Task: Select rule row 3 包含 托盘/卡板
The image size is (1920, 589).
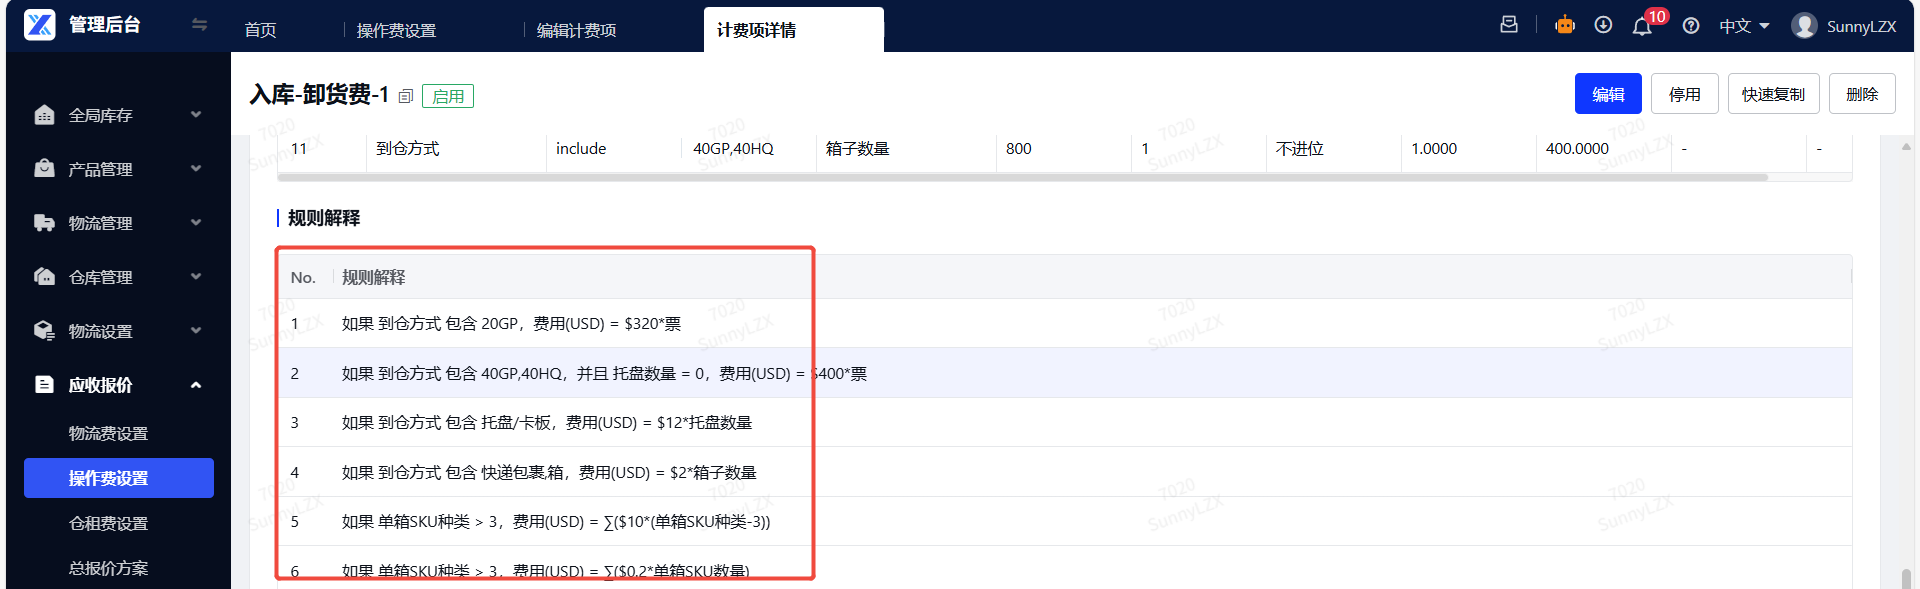Action: [x=1064, y=422]
